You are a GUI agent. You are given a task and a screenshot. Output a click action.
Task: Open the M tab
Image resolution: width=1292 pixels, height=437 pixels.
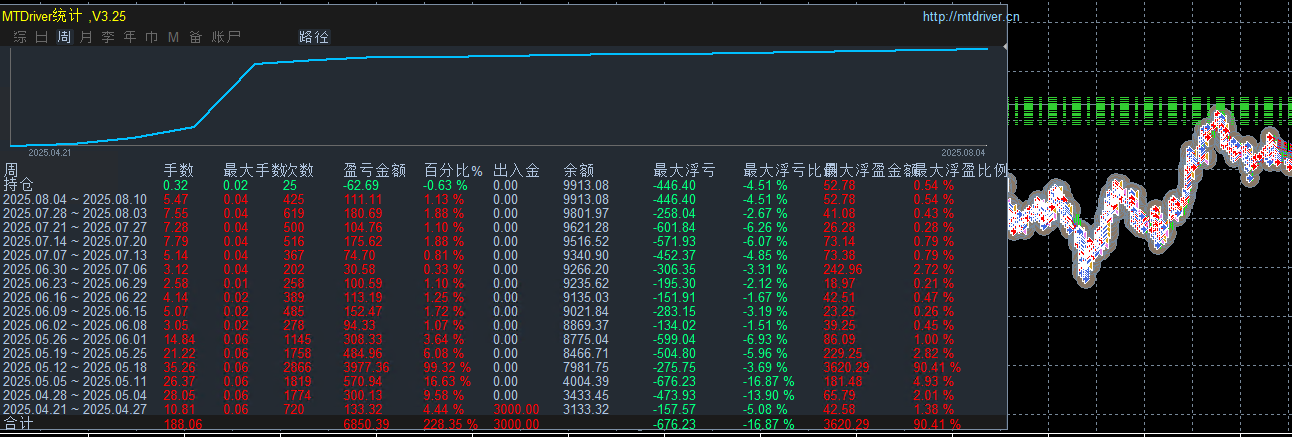point(173,37)
